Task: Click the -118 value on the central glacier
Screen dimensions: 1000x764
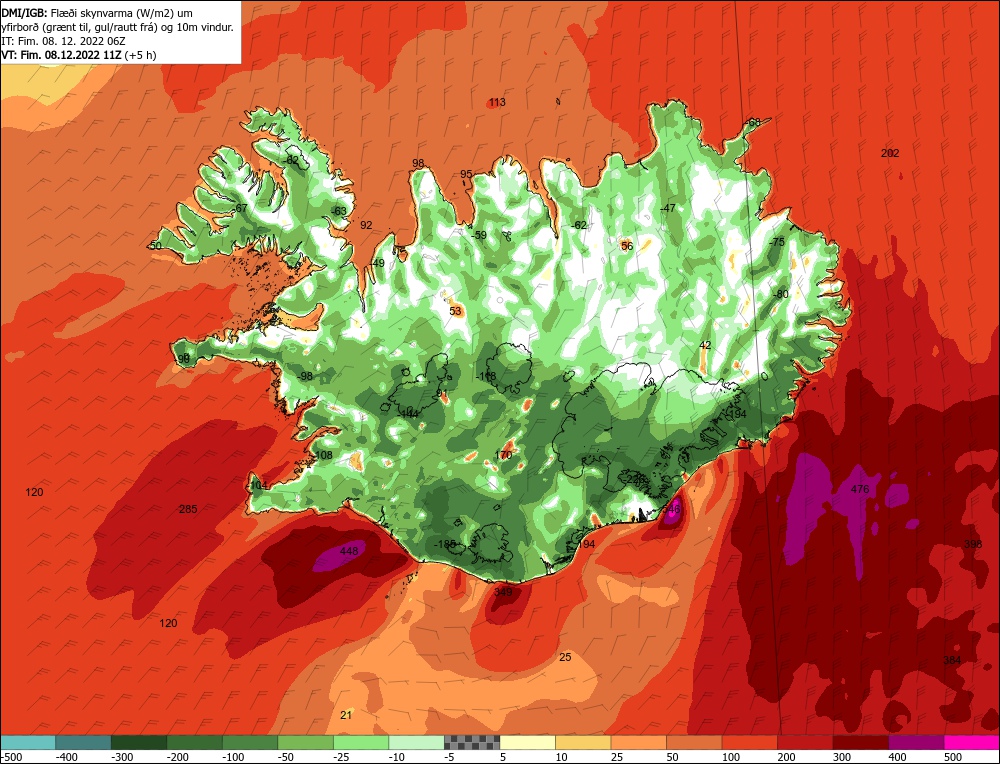Action: tap(486, 377)
